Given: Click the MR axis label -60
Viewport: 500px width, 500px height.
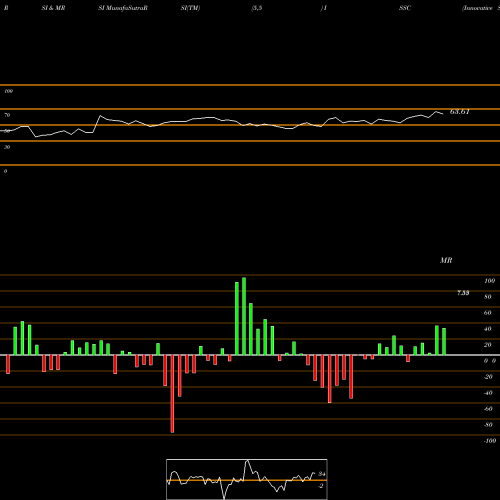Looking at the screenshot, I should click(x=488, y=409).
